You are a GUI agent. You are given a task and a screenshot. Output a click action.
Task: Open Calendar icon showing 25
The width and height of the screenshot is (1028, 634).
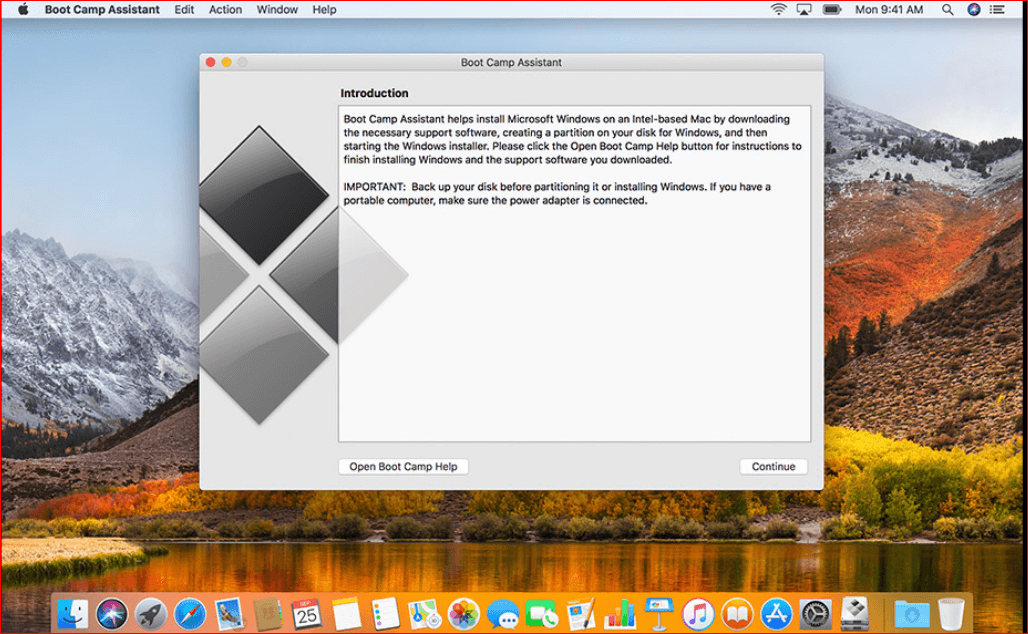point(306,614)
